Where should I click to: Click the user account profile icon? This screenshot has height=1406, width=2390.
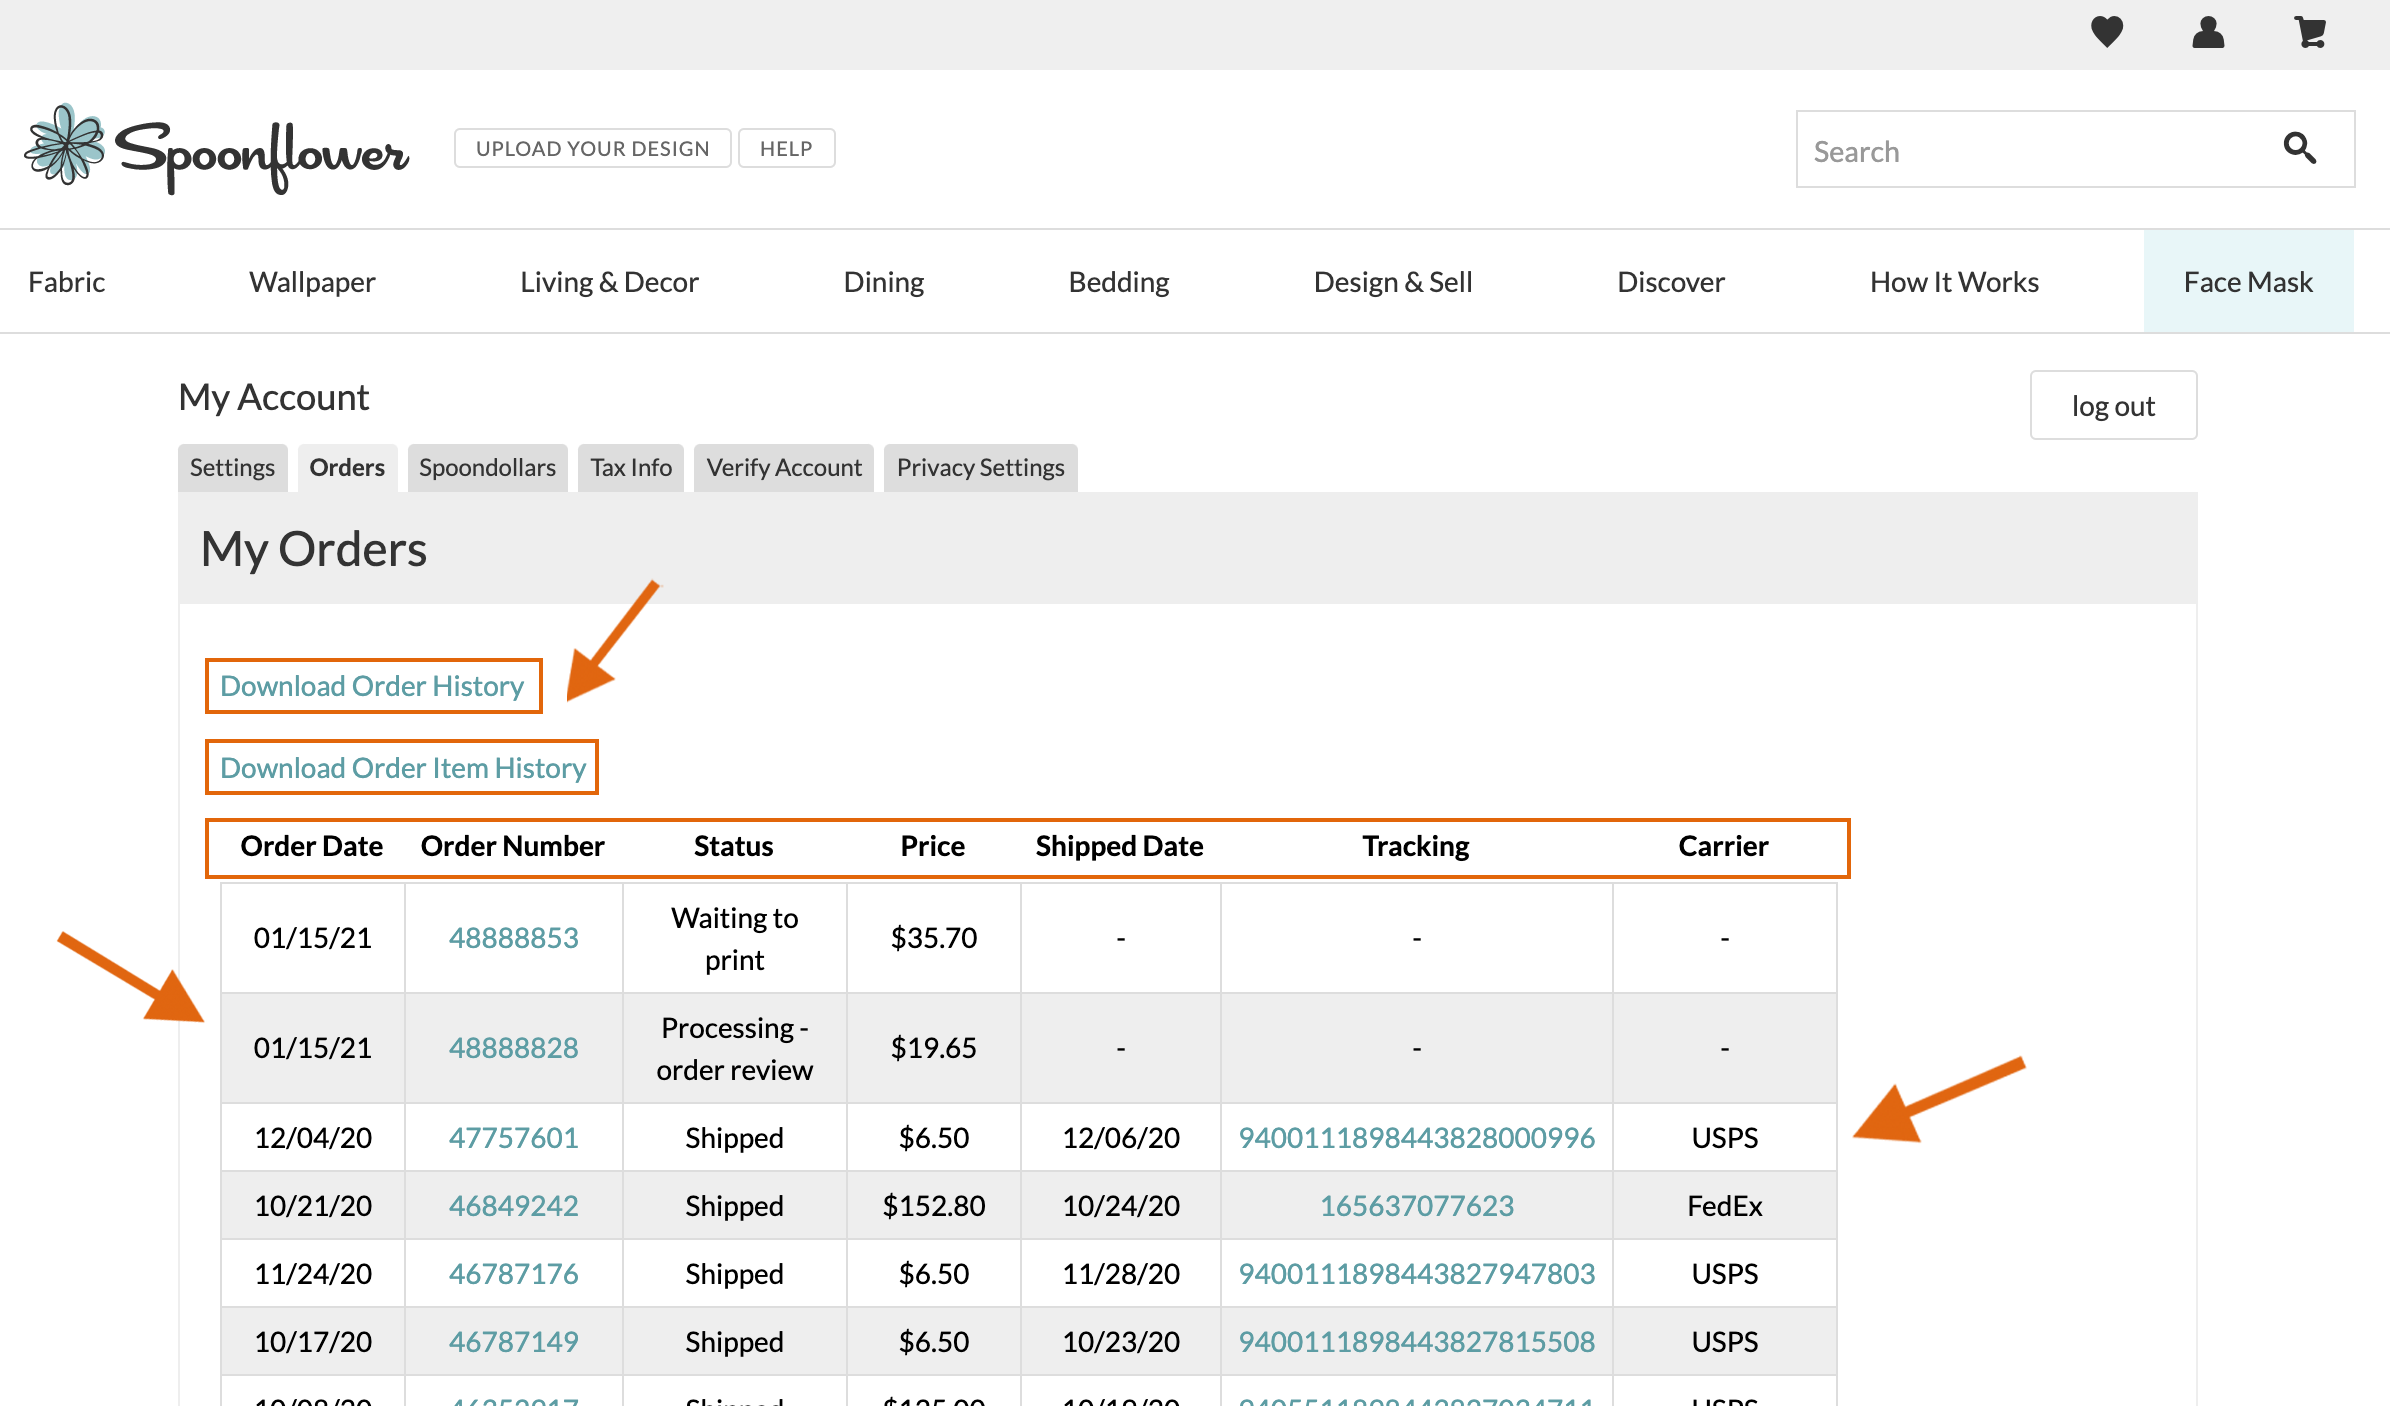click(x=2208, y=32)
